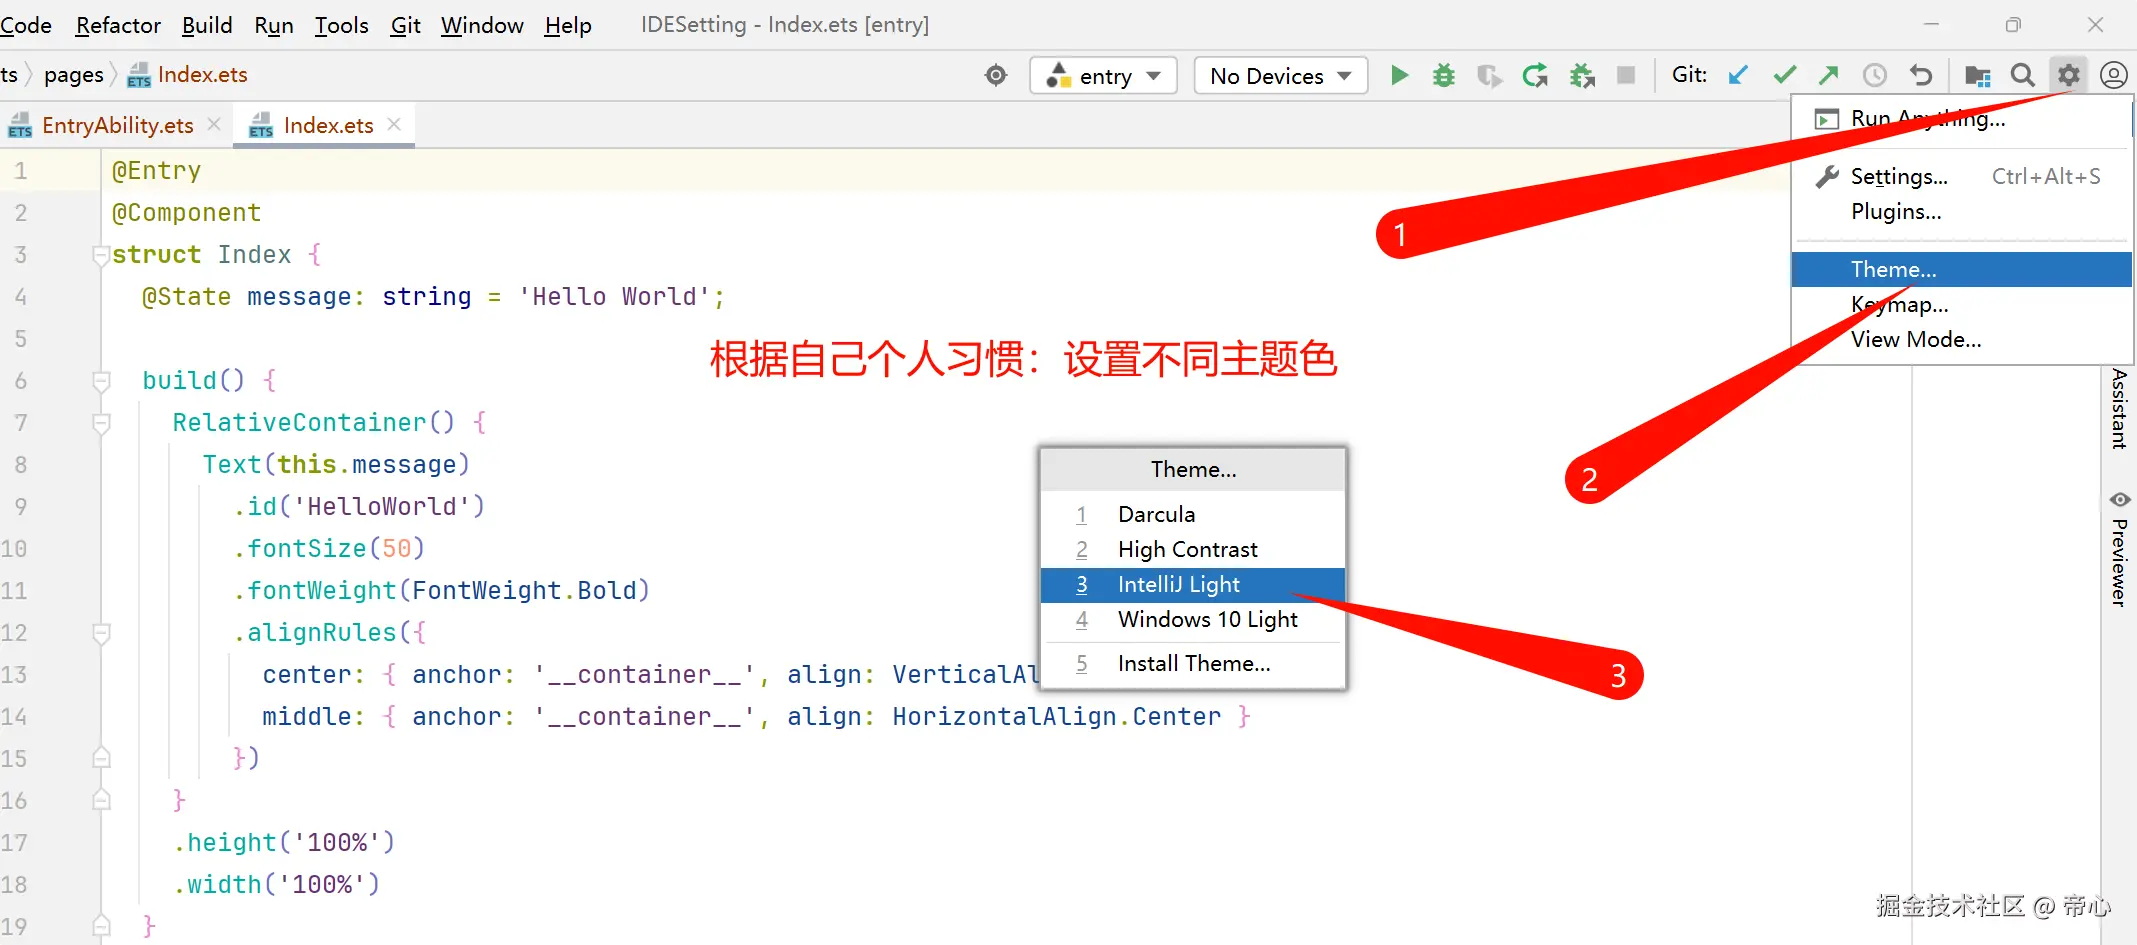Click the Git push arrow icon
This screenshot has height=945, width=2137.
(1829, 75)
